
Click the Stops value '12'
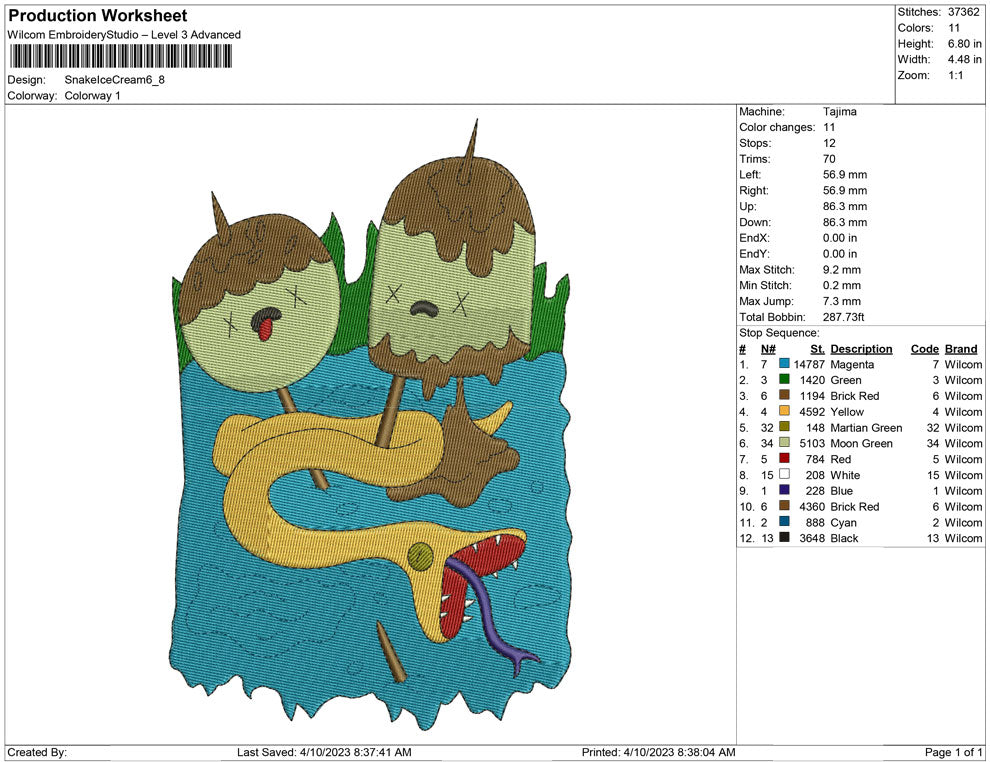(829, 143)
